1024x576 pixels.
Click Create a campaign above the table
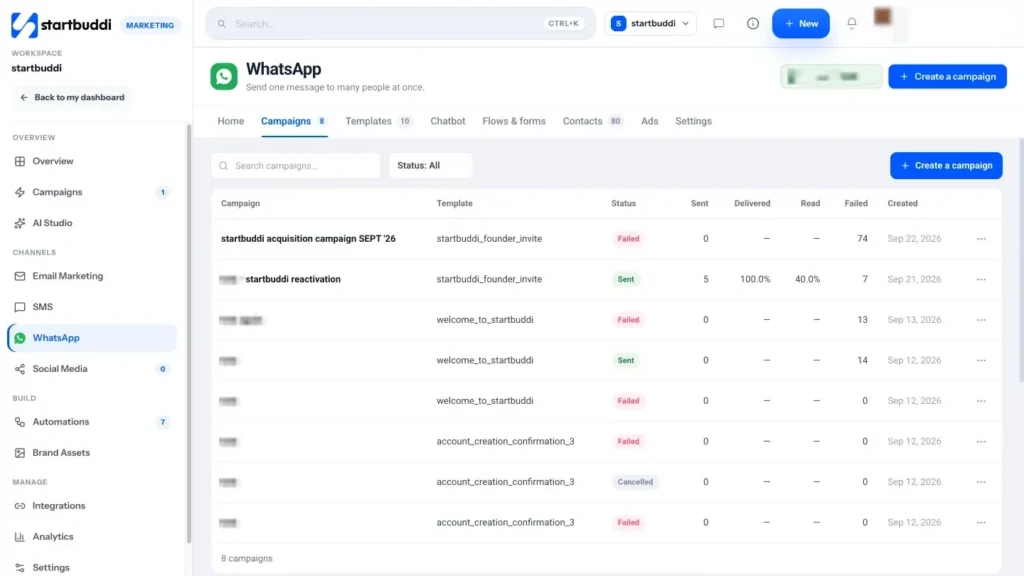[x=946, y=166]
